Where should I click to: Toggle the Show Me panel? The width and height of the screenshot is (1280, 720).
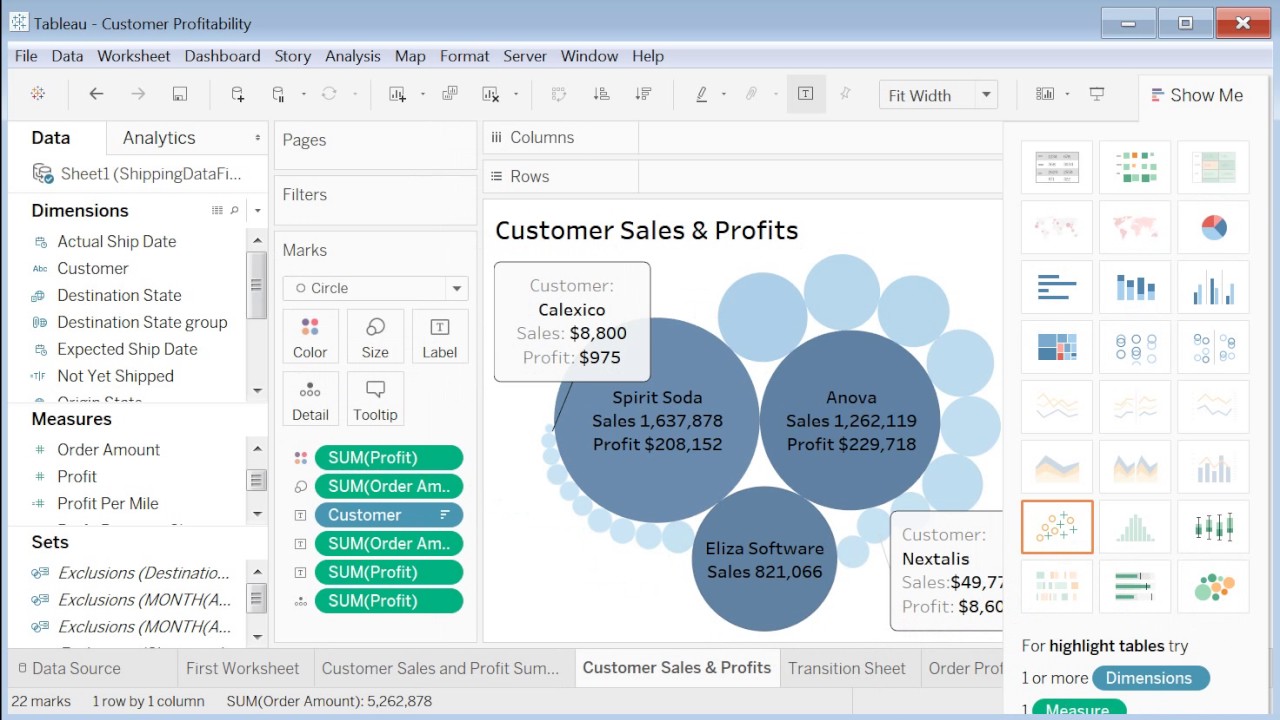[x=1196, y=95]
